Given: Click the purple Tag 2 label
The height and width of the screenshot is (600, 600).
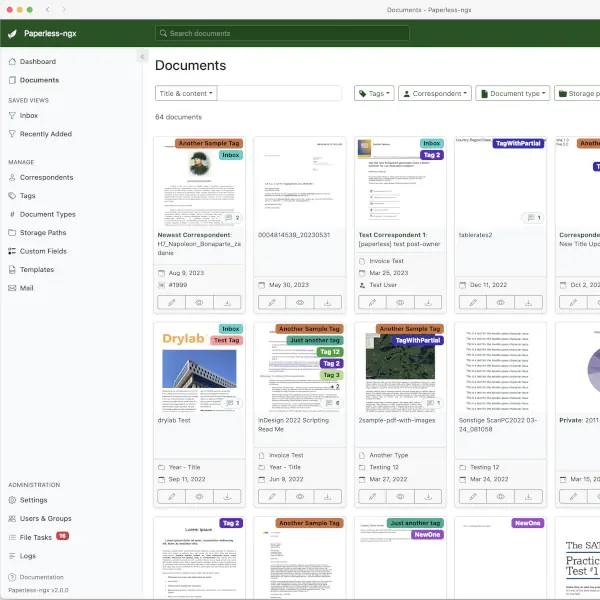Looking at the screenshot, I should (430, 155).
